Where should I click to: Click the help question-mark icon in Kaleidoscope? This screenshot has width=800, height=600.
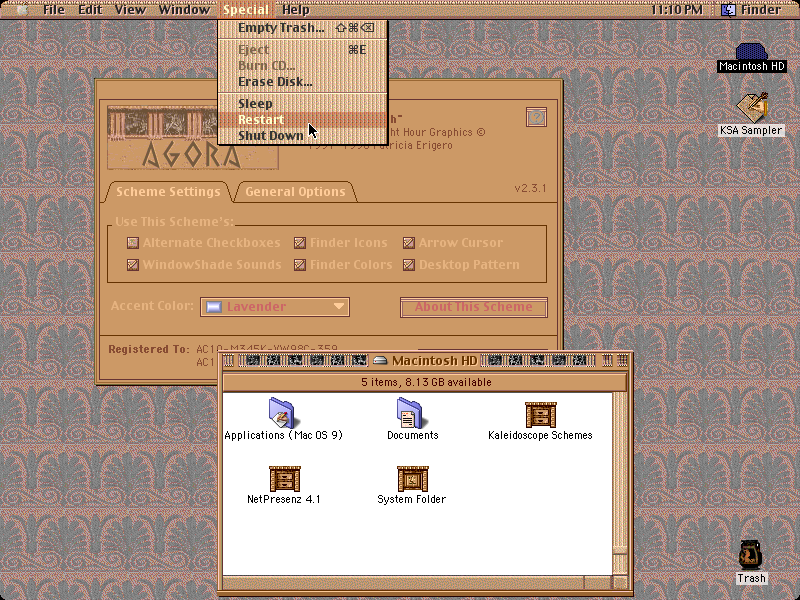(x=536, y=117)
